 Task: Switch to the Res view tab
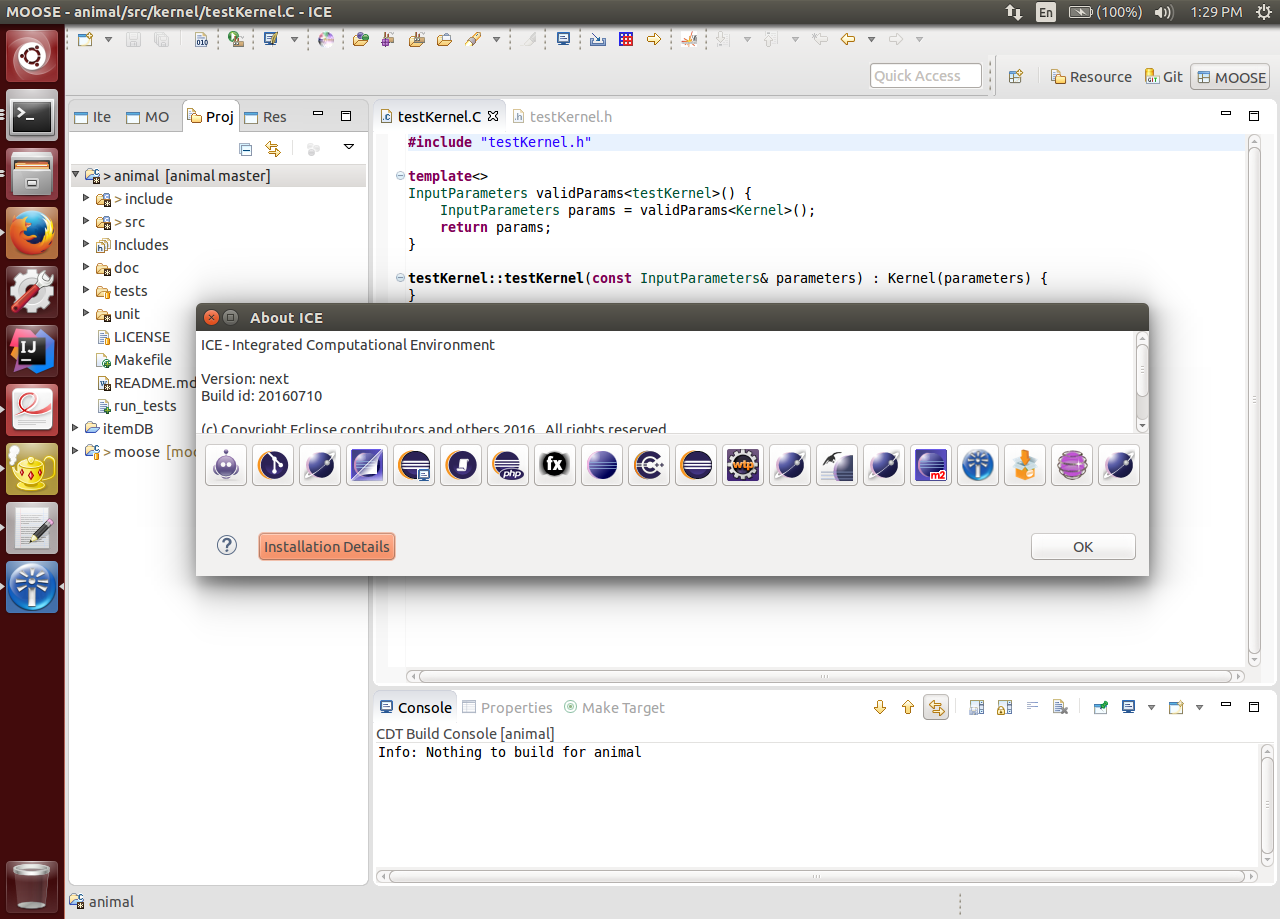tap(265, 116)
